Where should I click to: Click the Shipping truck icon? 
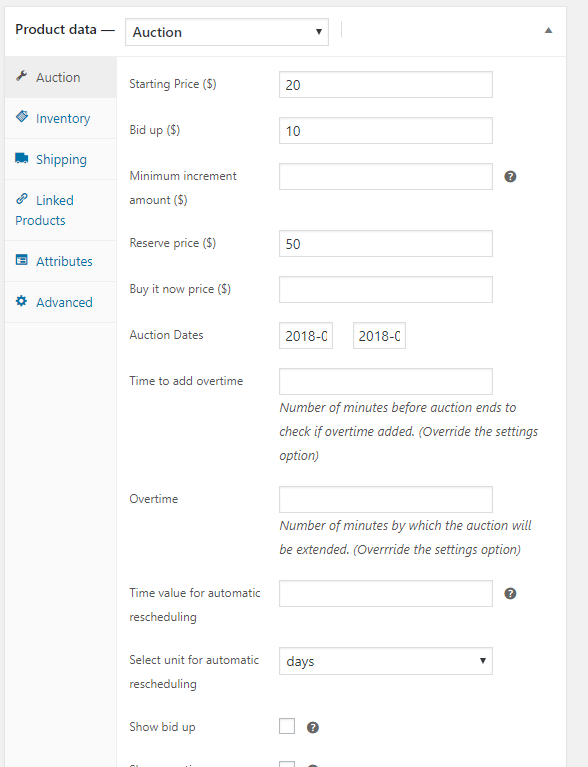coord(22,158)
